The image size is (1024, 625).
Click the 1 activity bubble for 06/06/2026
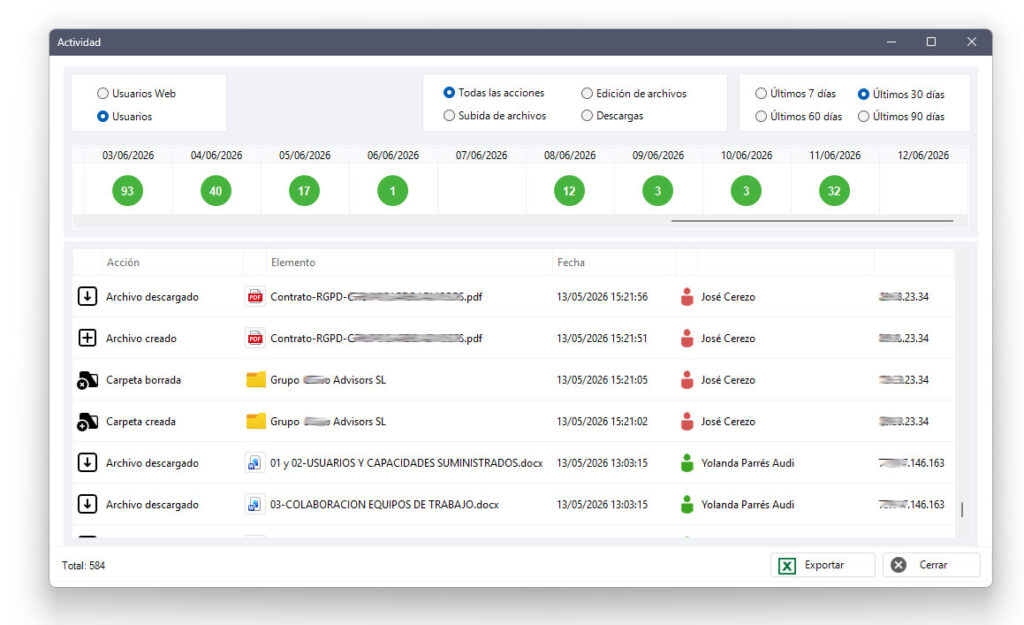(392, 191)
